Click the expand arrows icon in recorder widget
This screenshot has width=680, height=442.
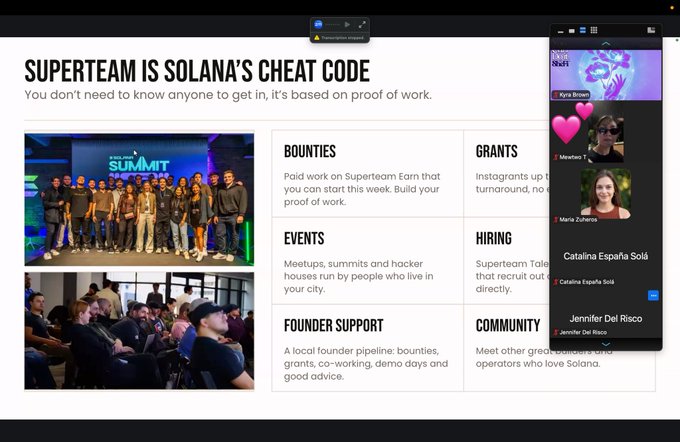click(x=362, y=25)
